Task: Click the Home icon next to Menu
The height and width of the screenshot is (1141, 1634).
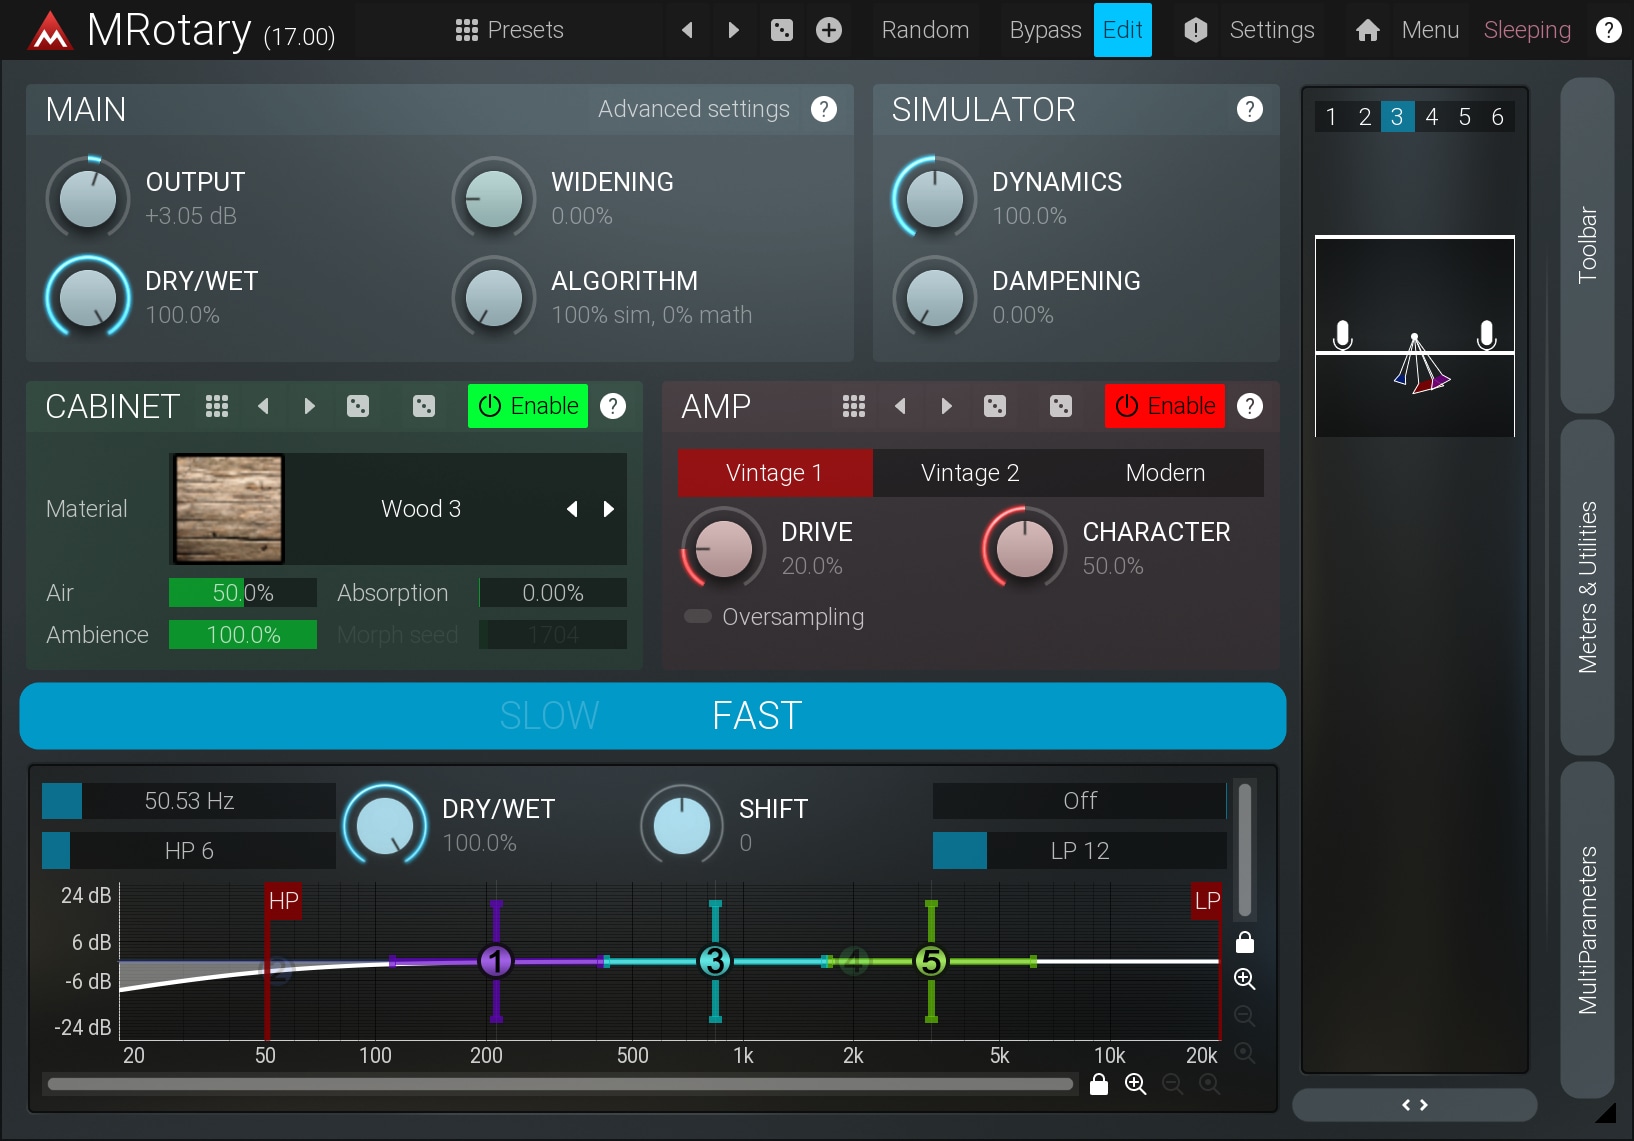Action: tap(1367, 30)
